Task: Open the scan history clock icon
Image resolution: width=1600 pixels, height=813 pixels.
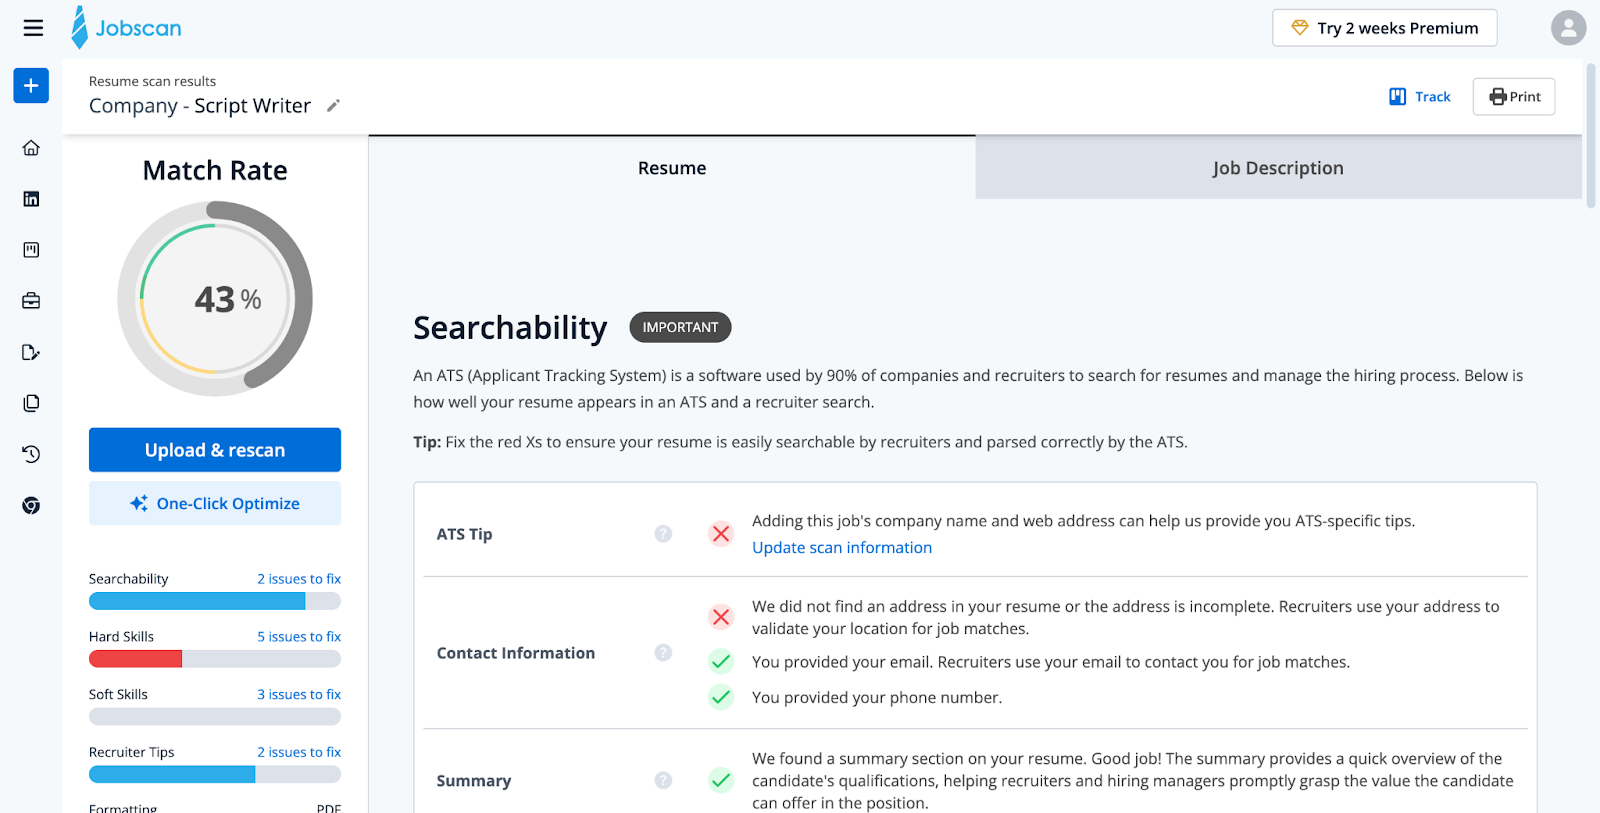Action: click(x=31, y=454)
